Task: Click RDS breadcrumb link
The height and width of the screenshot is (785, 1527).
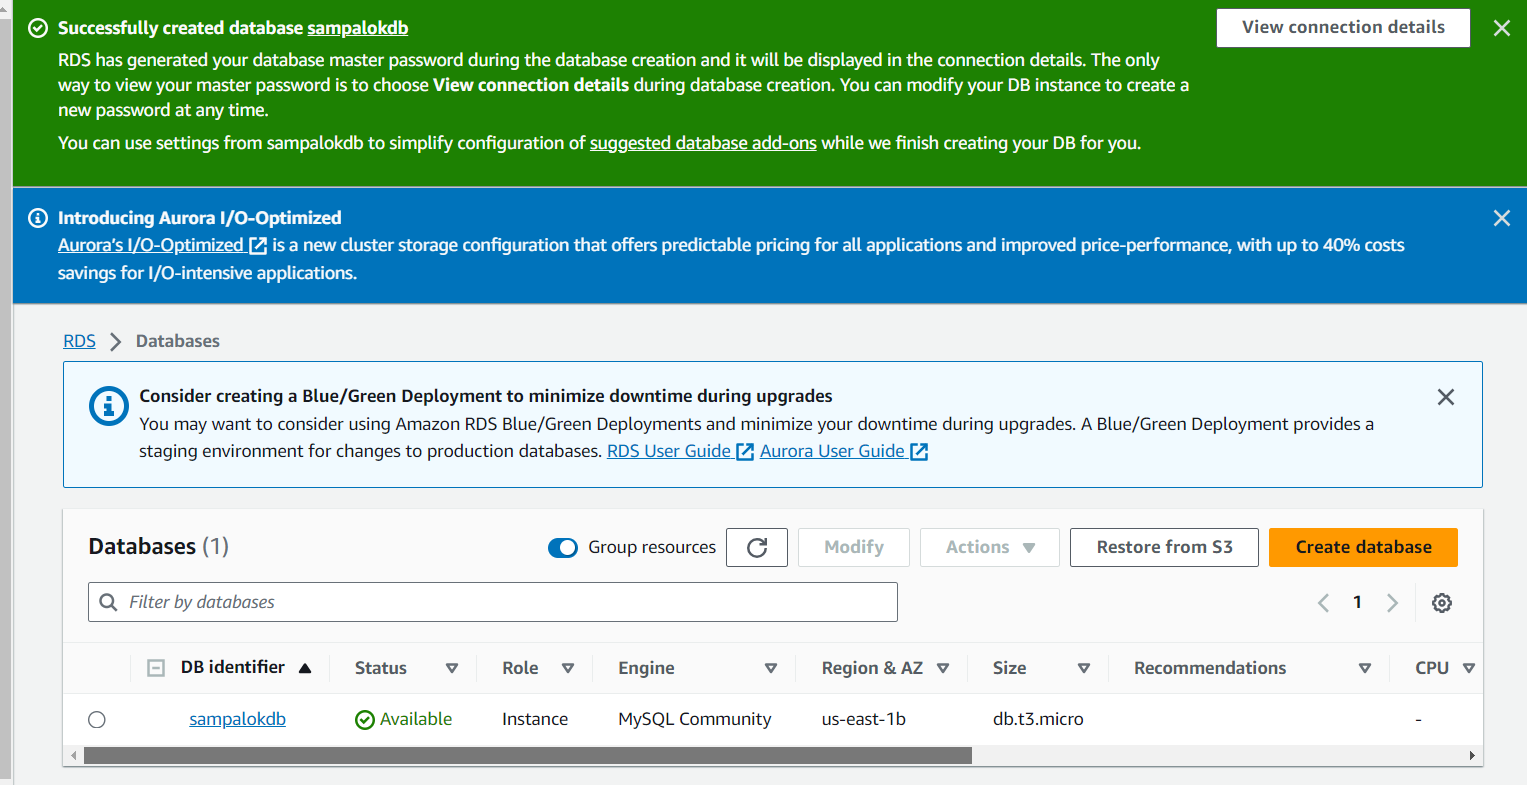Action: click(79, 341)
